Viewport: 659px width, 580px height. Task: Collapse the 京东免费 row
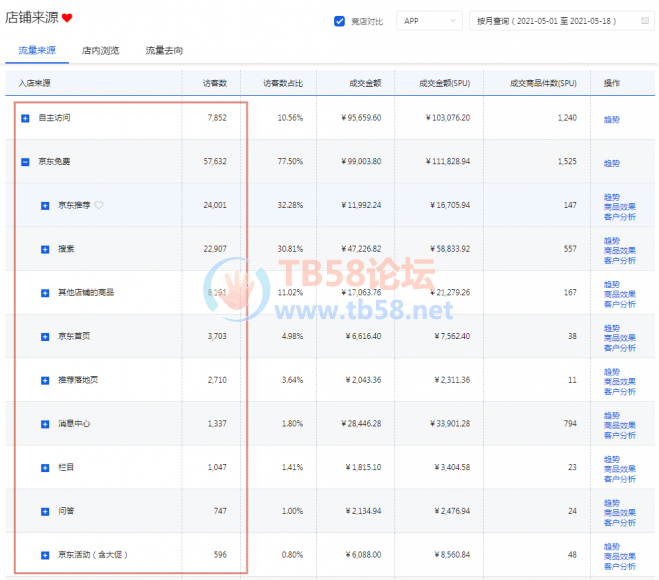pos(25,162)
